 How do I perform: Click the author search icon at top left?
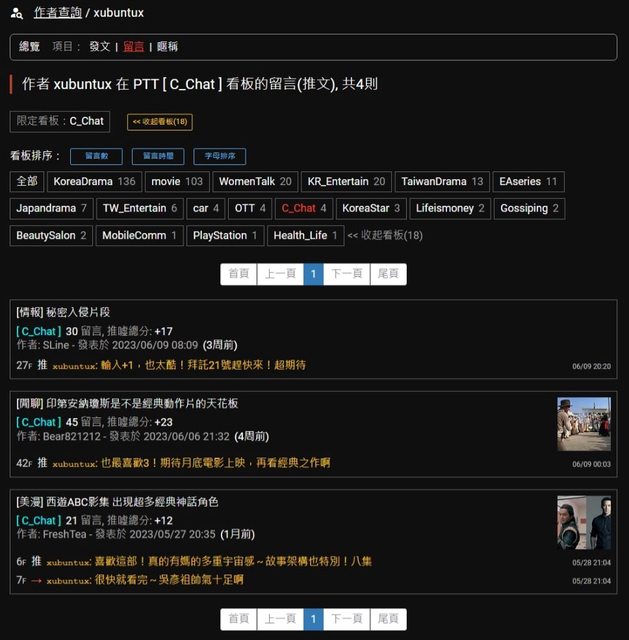pyautogui.click(x=16, y=13)
